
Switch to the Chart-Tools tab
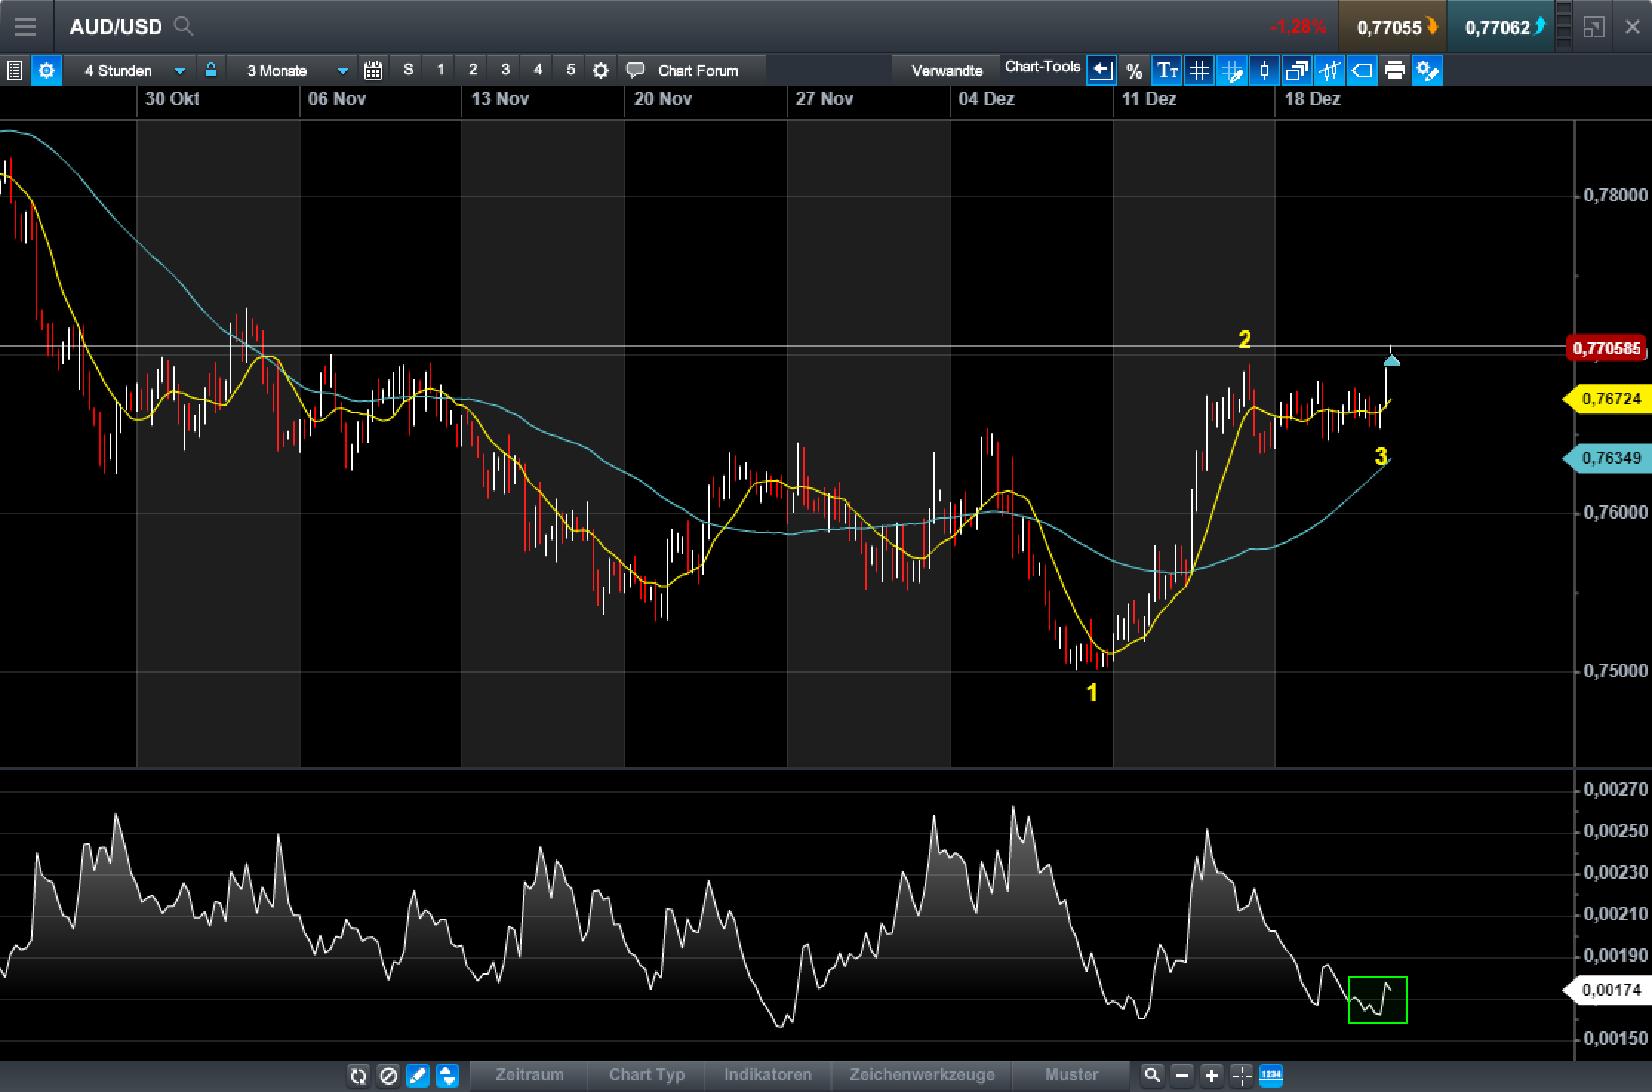coord(1042,68)
